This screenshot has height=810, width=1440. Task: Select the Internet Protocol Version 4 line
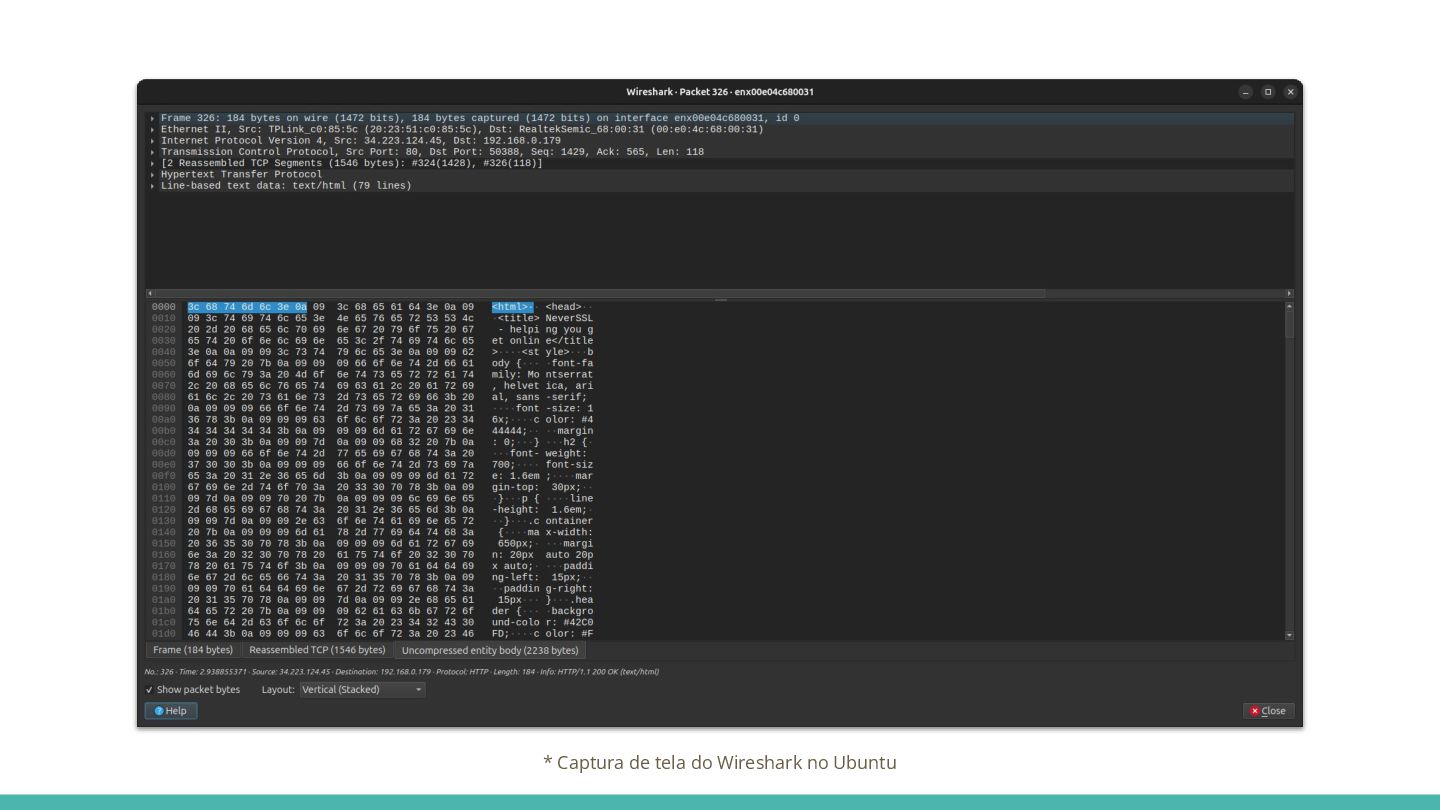[x=361, y=141]
